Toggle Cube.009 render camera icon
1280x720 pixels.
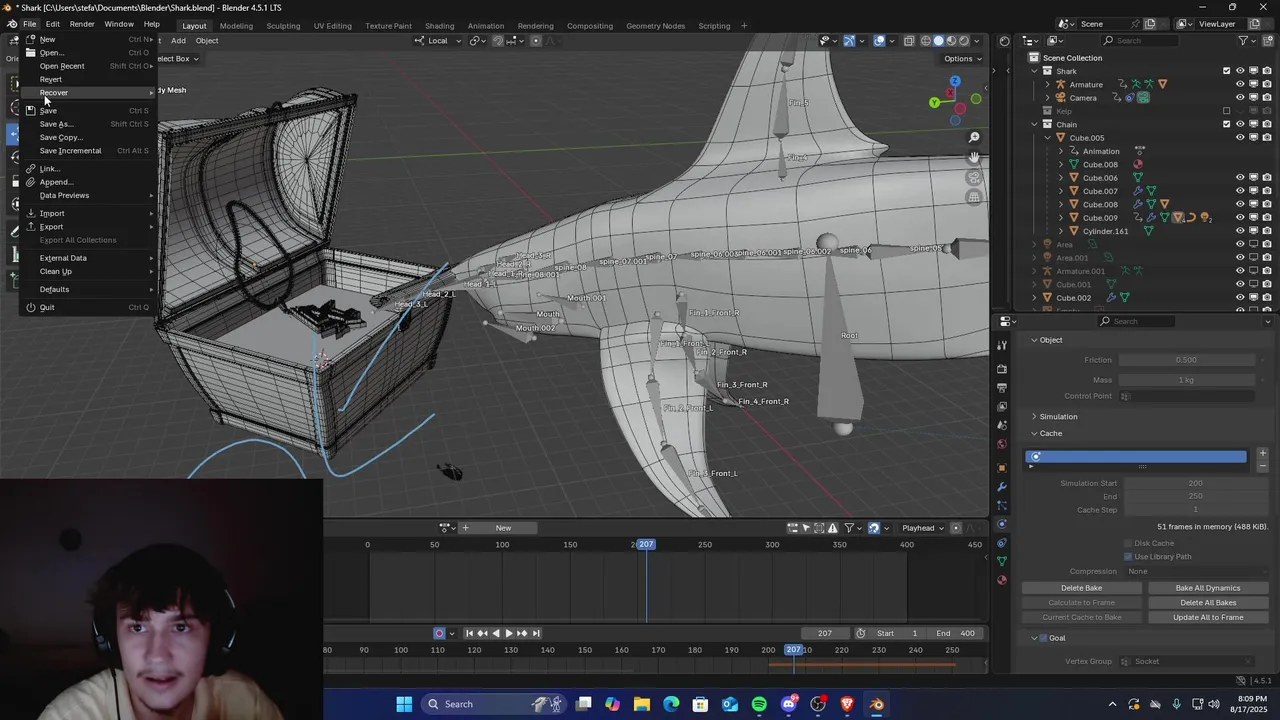pyautogui.click(x=1267, y=218)
